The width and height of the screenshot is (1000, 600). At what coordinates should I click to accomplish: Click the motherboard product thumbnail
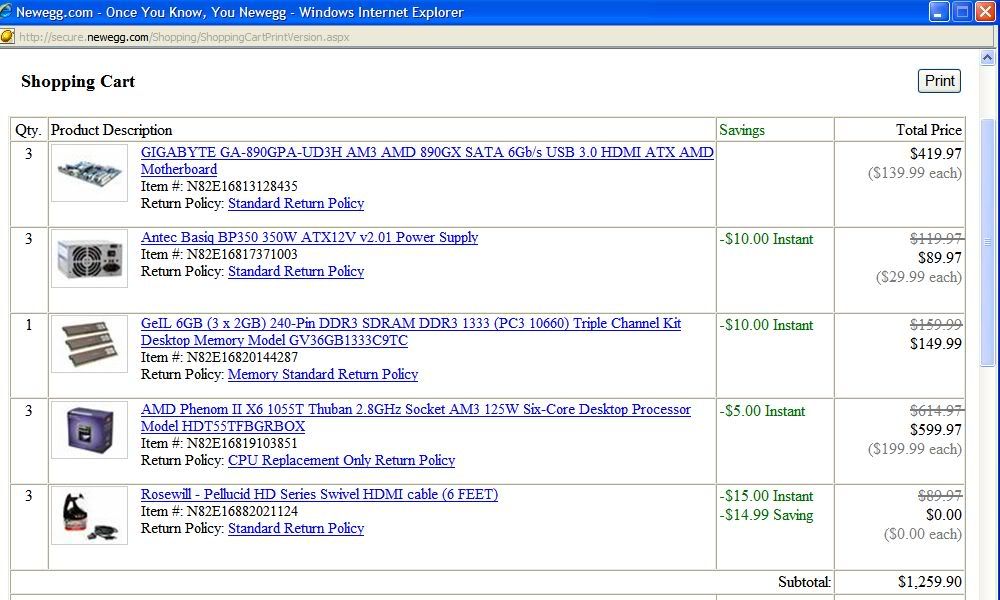(x=89, y=172)
